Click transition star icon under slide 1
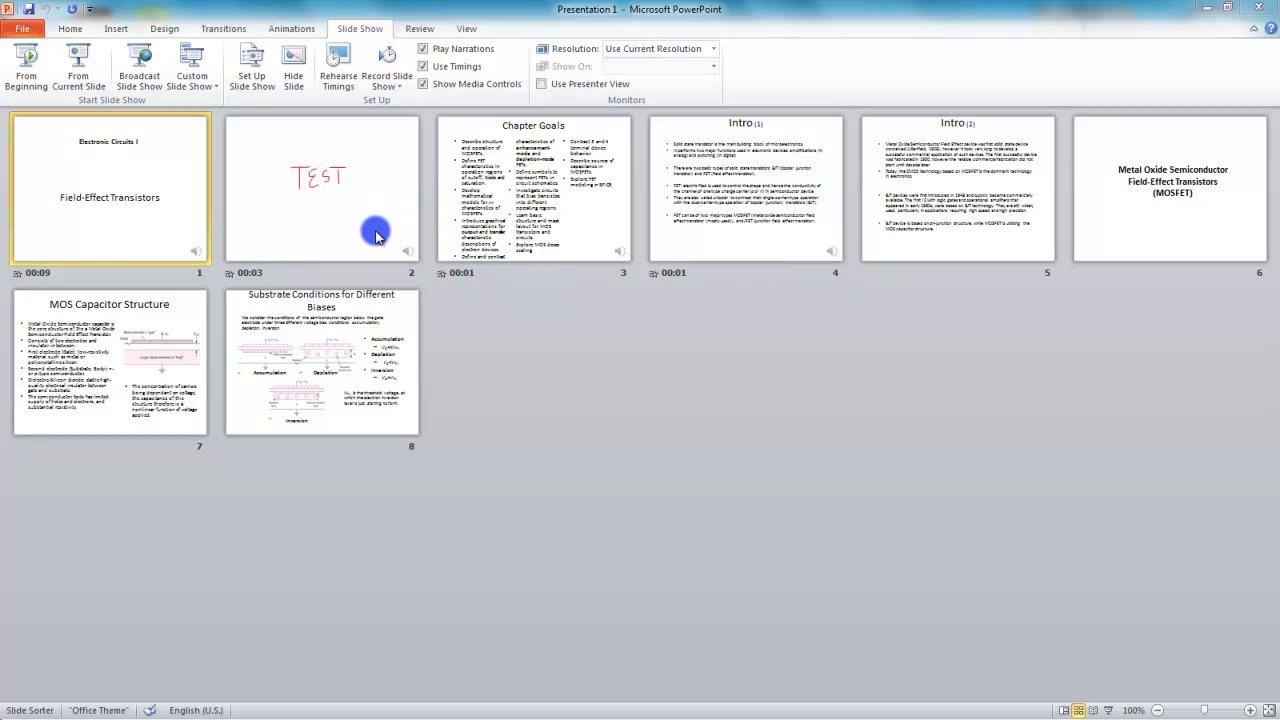This screenshot has height=720, width=1280. [18, 273]
